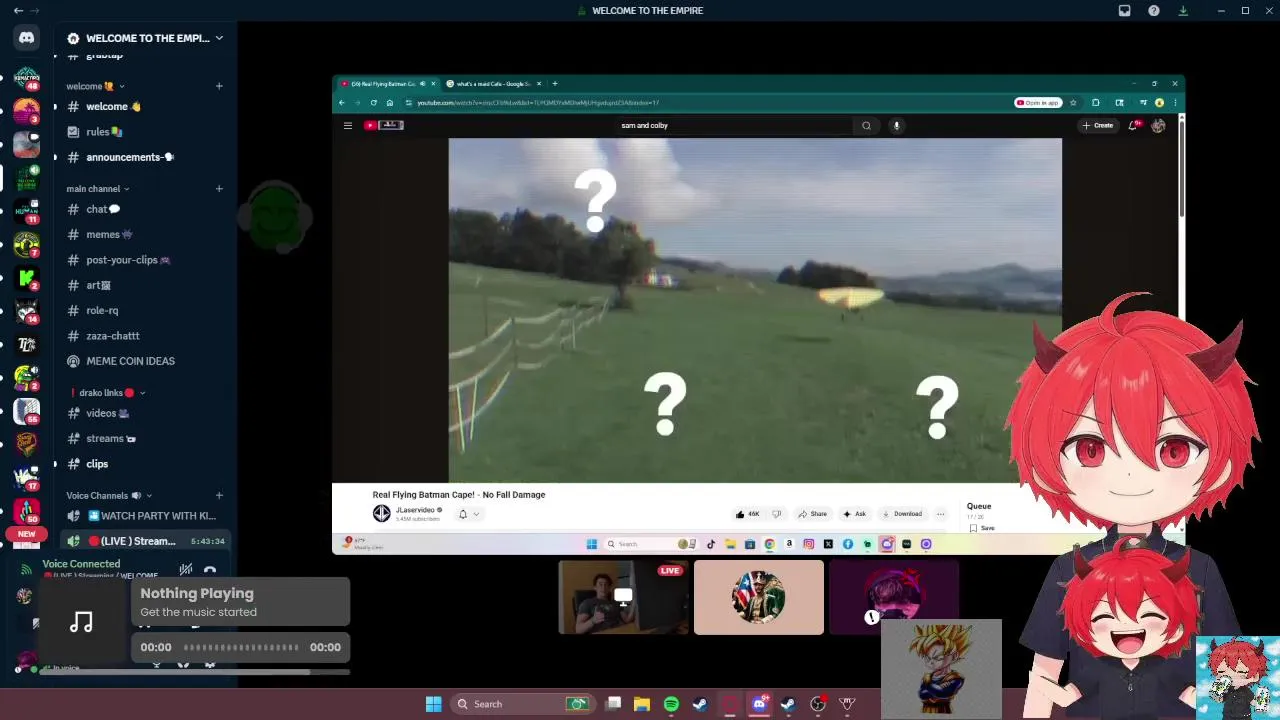This screenshot has height=720, width=1280.
Task: Click the YouTube search magnifier button
Action: point(866,125)
